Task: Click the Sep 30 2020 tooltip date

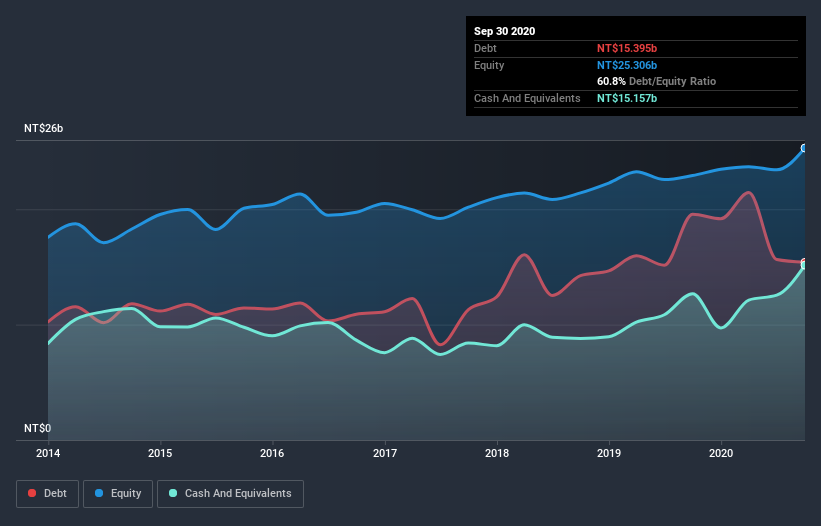Action: tap(505, 31)
